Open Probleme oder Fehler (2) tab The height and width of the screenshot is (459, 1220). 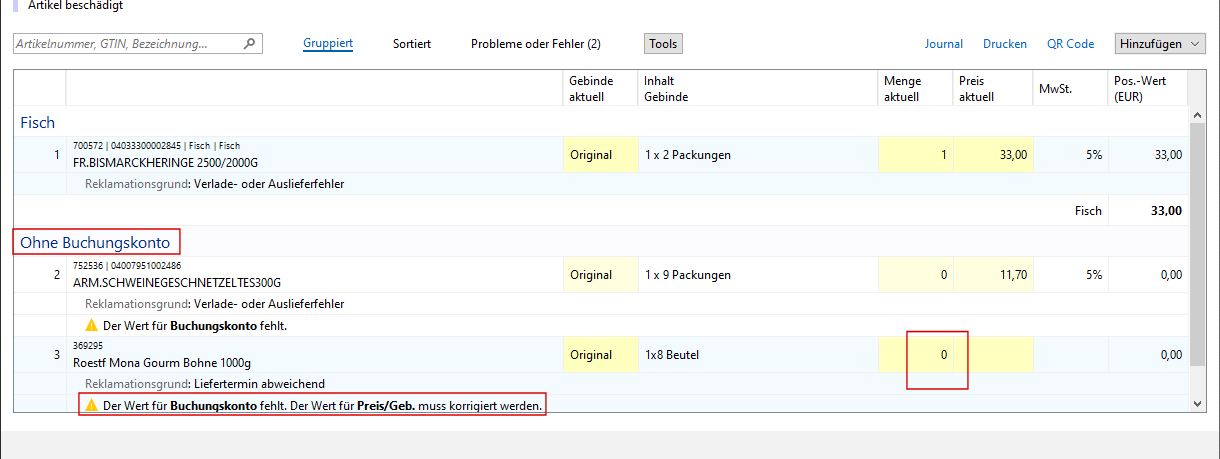pyautogui.click(x=535, y=44)
